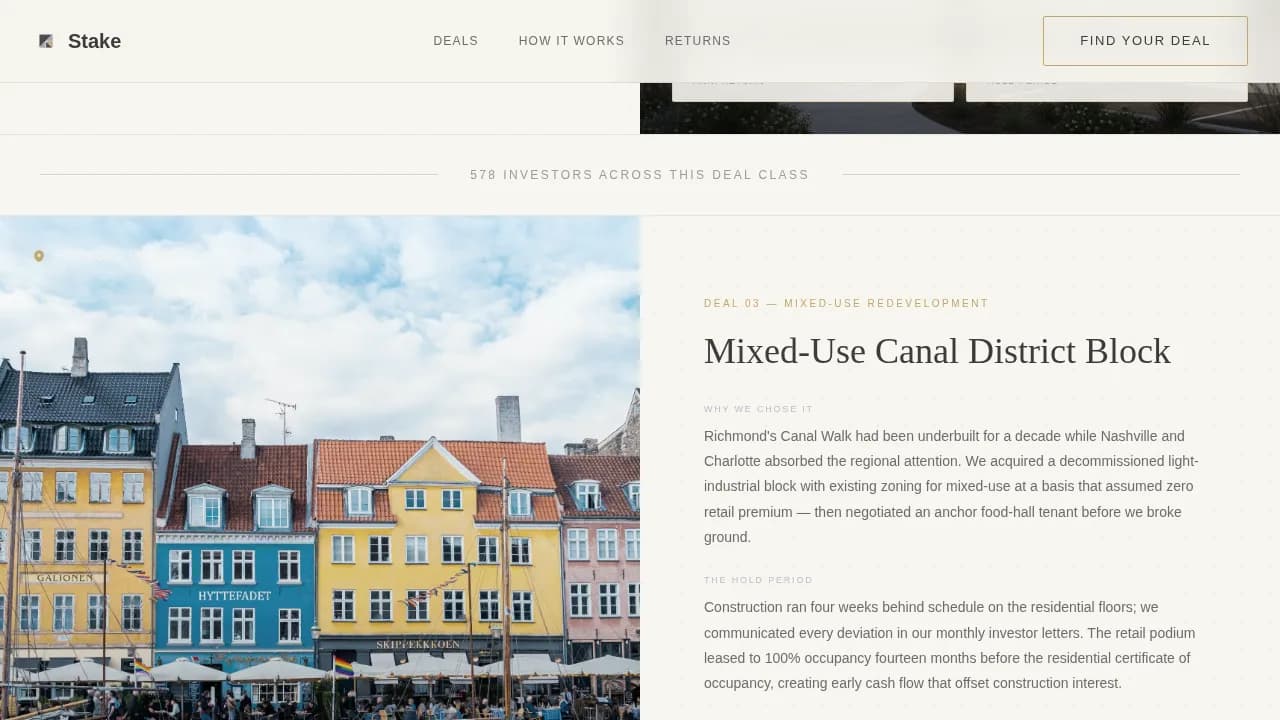Go to How It Works section
The image size is (1280, 720).
point(571,41)
